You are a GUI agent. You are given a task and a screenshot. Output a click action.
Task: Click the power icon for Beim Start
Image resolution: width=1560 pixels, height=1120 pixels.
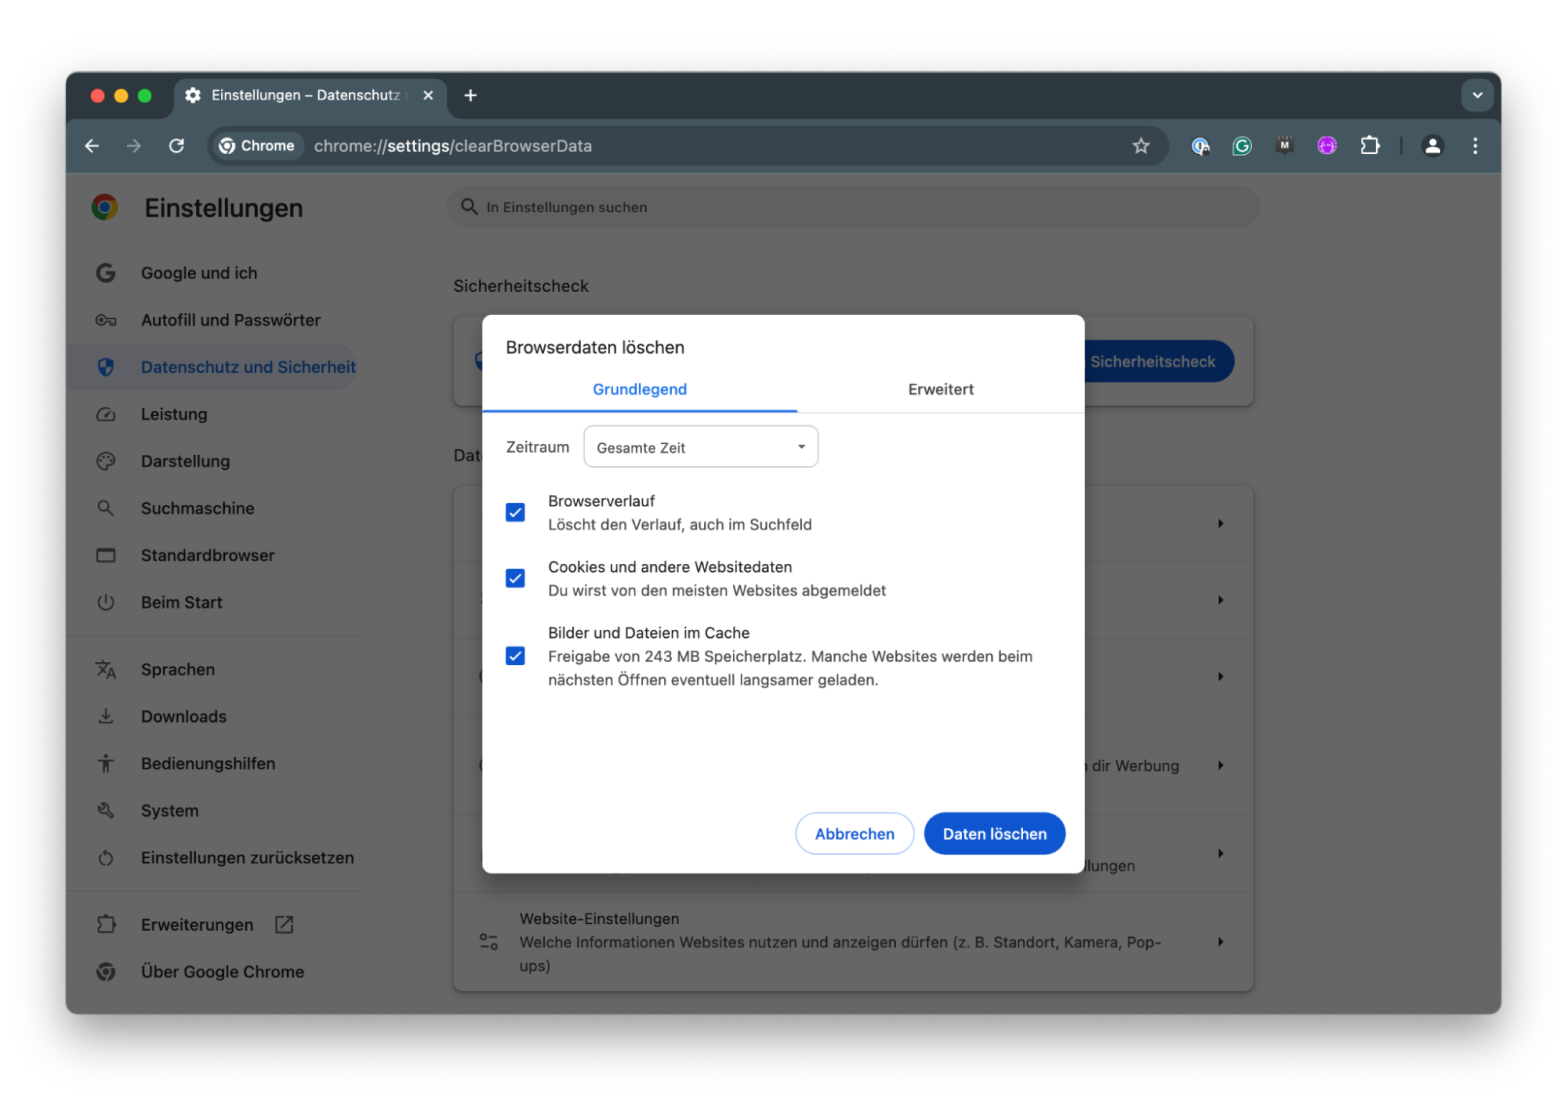(106, 602)
